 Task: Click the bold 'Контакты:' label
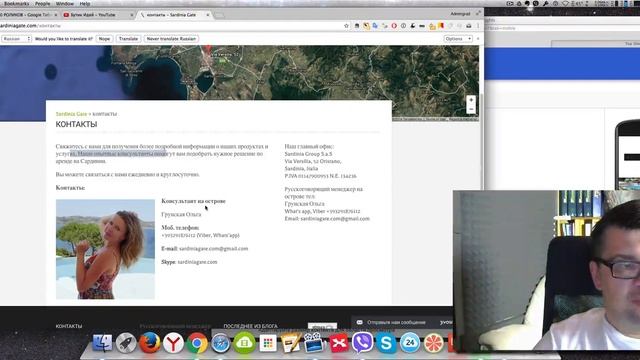coord(70,188)
